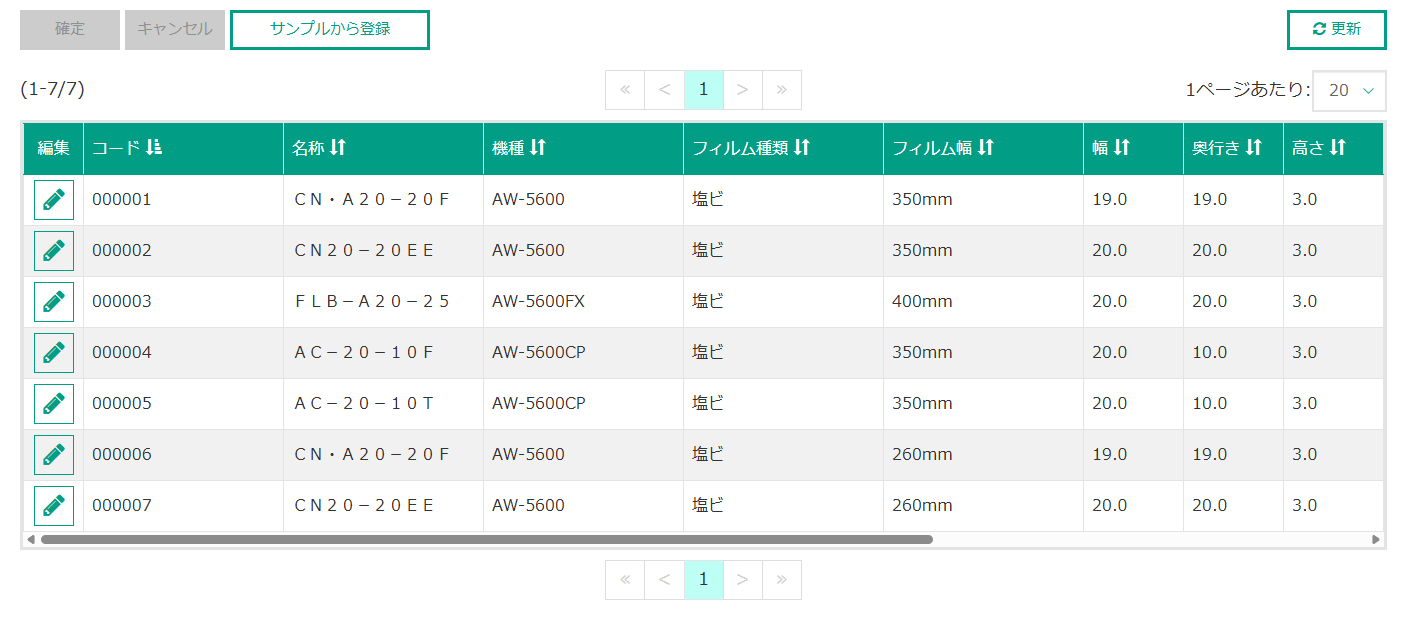Image resolution: width=1407 pixels, height=630 pixels.
Task: Go to page 1 in top pagination
Action: (x=703, y=90)
